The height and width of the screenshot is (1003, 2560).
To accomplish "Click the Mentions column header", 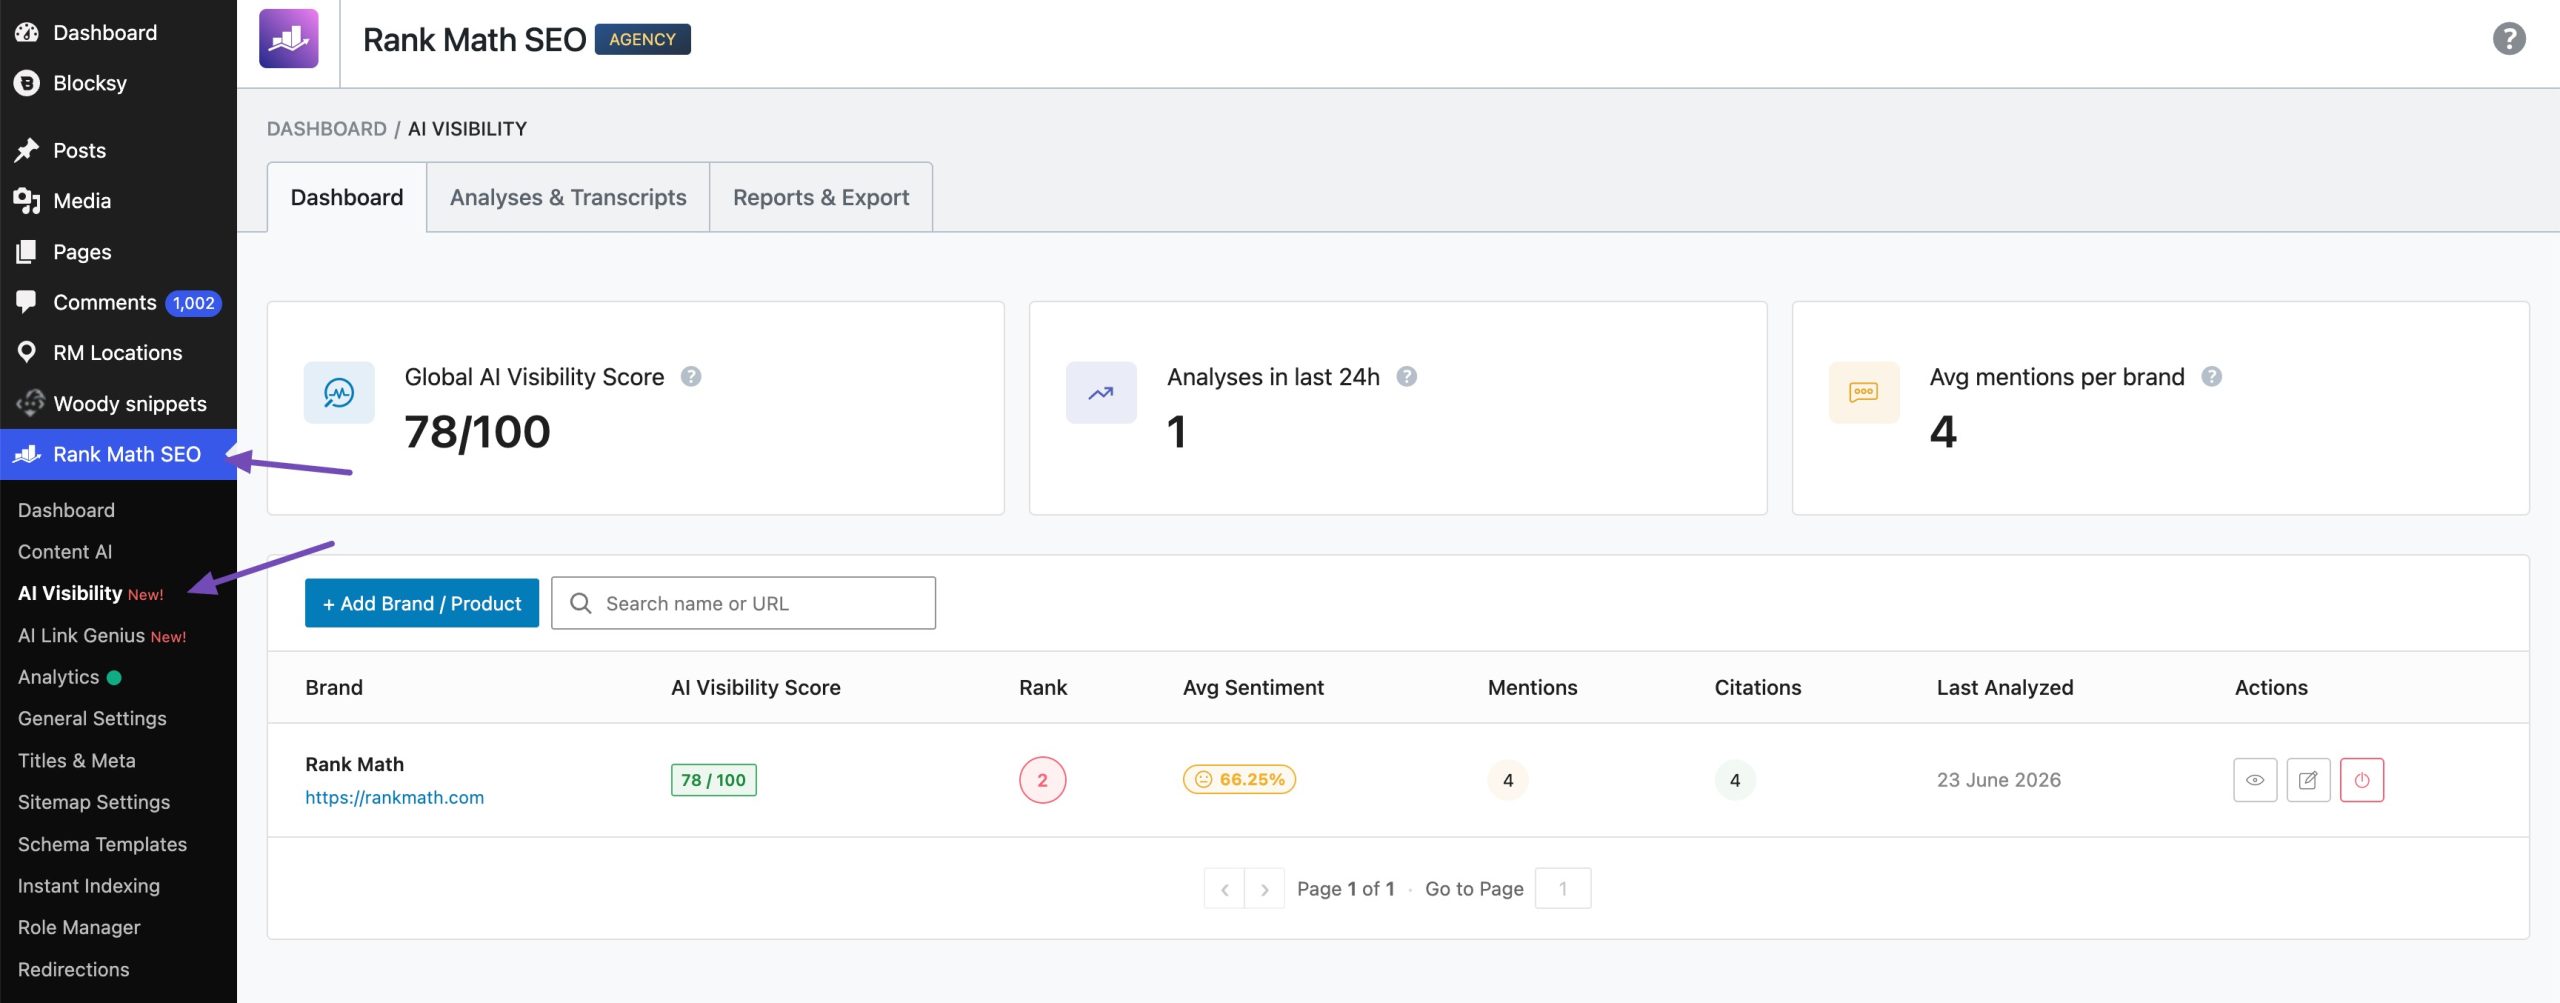I will 1532,687.
